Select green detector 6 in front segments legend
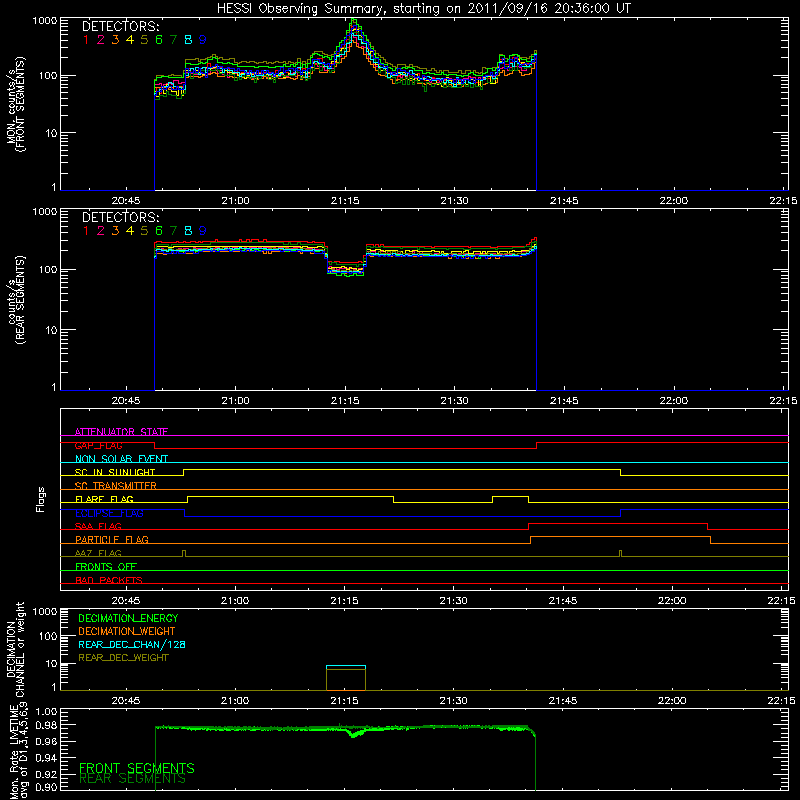 pyautogui.click(x=159, y=40)
